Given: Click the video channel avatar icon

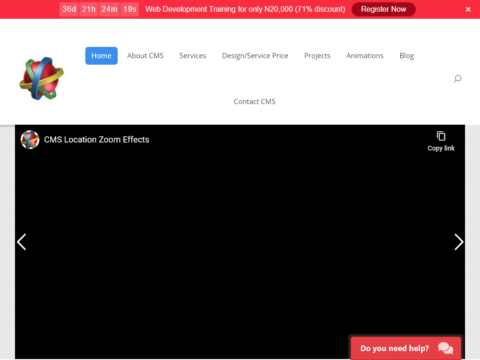Looking at the screenshot, I should 30,140.
